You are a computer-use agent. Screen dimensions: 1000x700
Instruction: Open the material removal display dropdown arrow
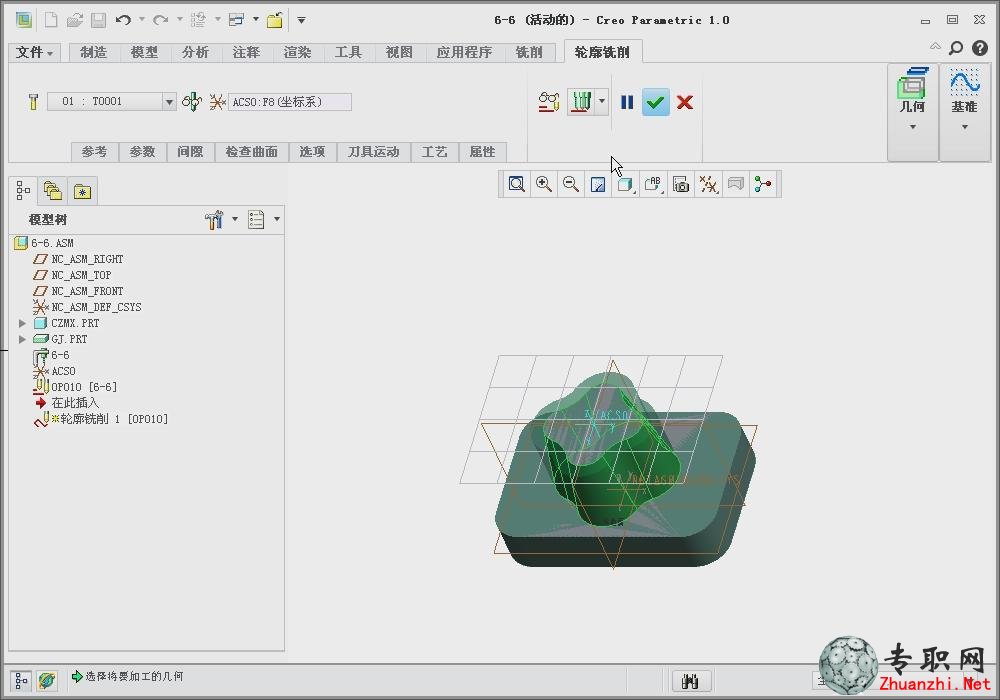pos(601,101)
